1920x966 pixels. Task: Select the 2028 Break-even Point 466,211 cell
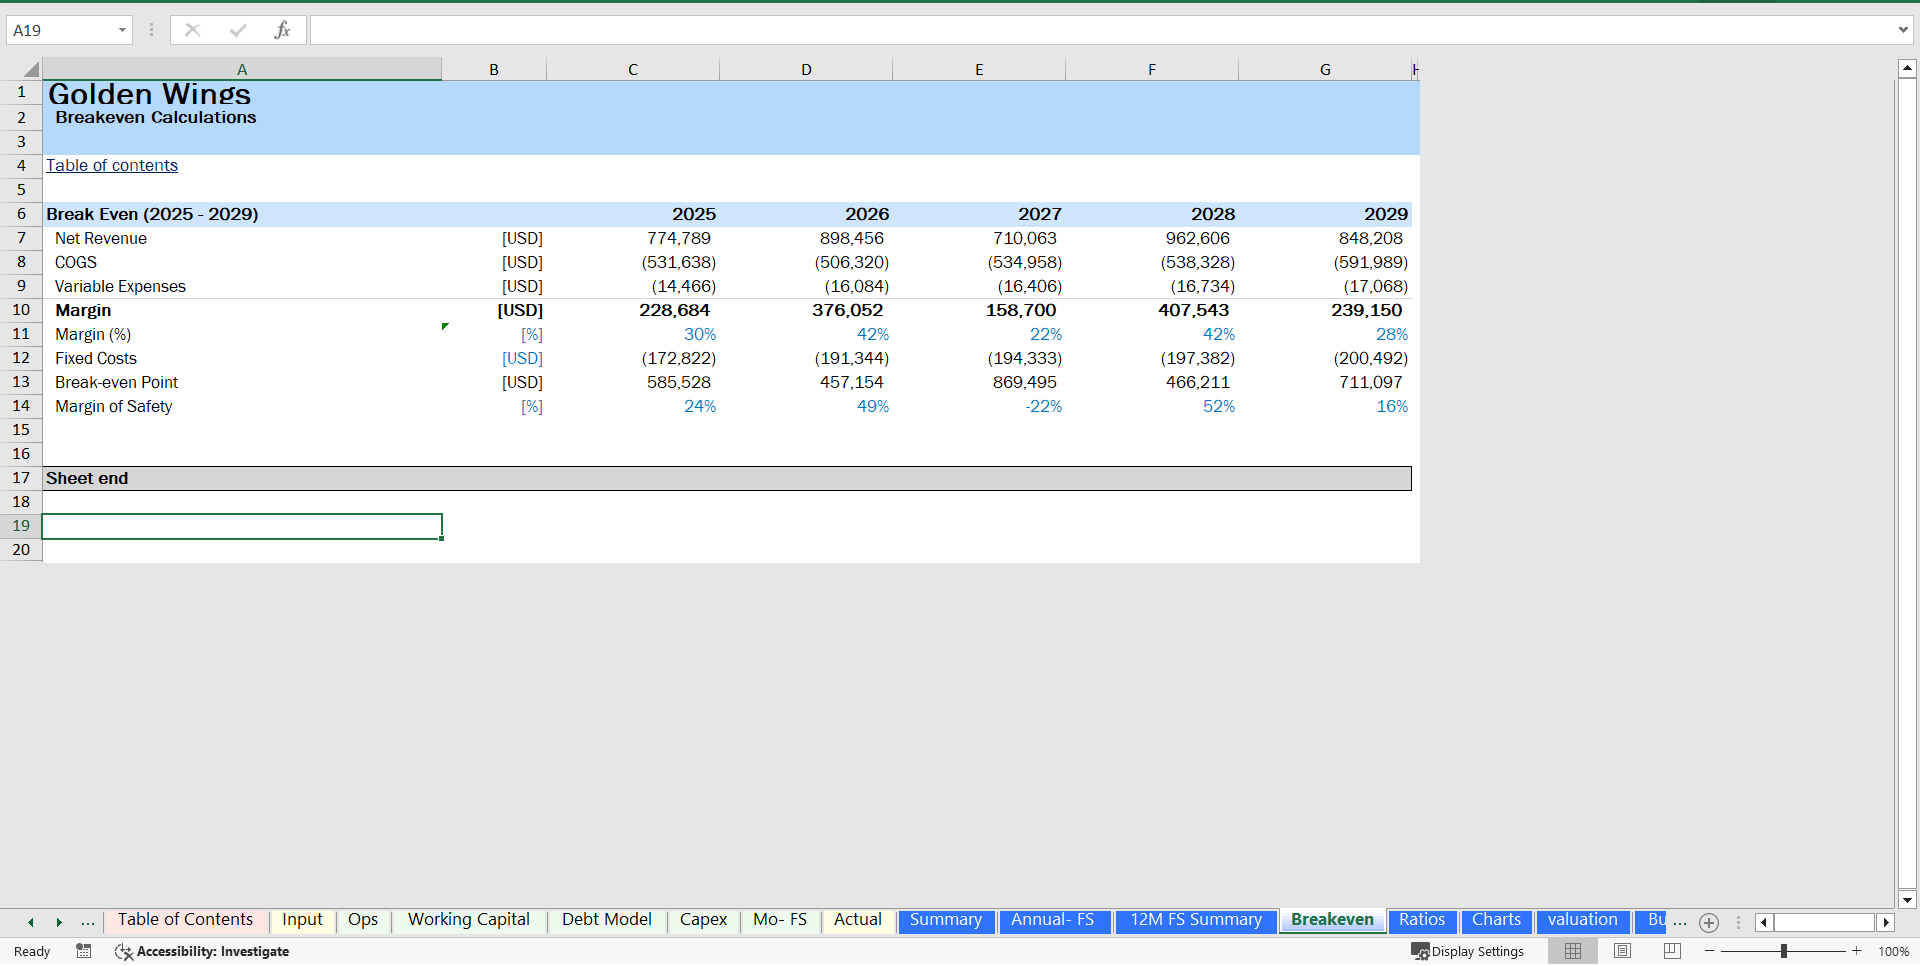tap(1152, 382)
